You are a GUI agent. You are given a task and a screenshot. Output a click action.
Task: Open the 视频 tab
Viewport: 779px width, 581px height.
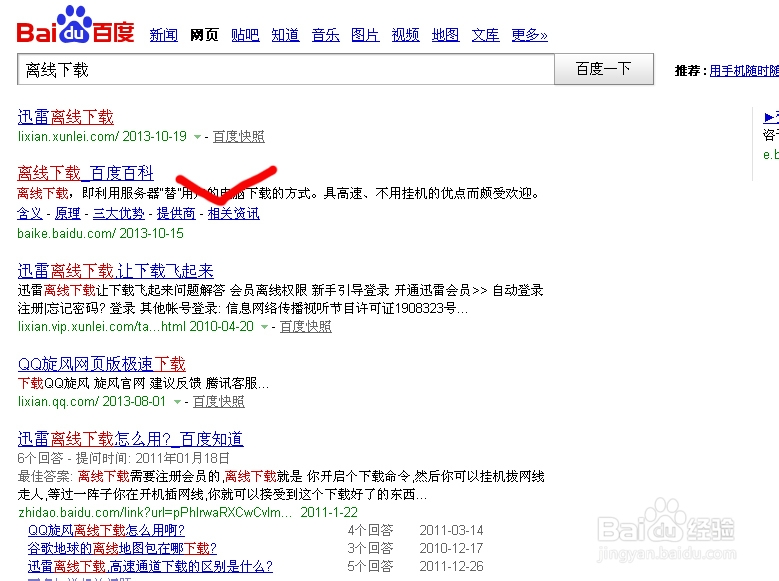406,35
